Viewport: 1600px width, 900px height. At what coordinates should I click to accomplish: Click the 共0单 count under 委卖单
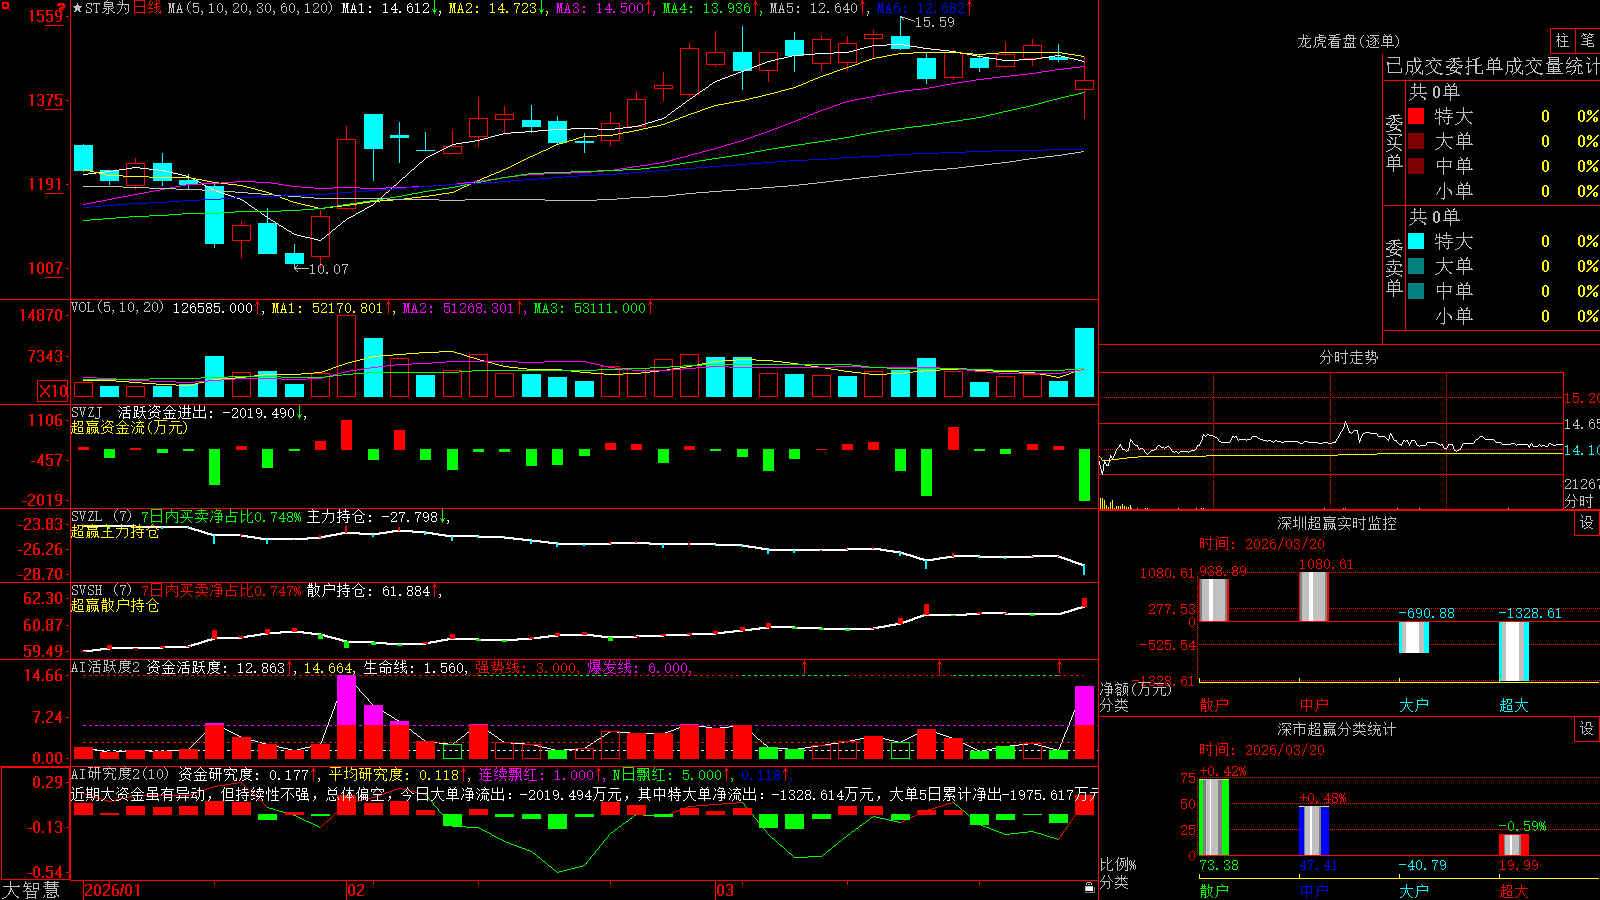1434,217
